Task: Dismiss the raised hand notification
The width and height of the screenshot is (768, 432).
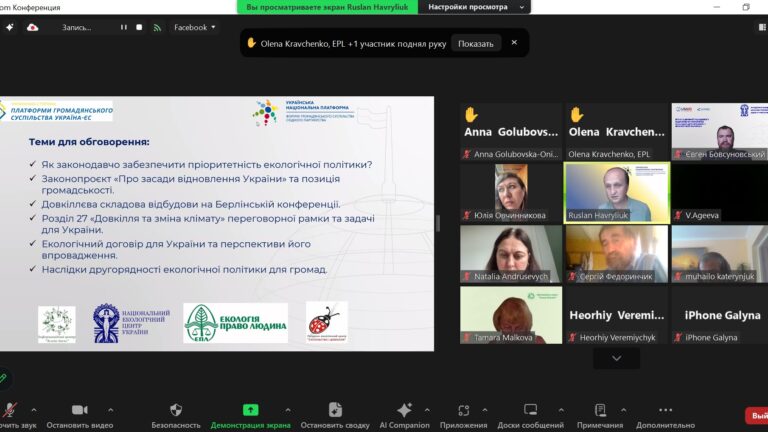Action: (514, 43)
